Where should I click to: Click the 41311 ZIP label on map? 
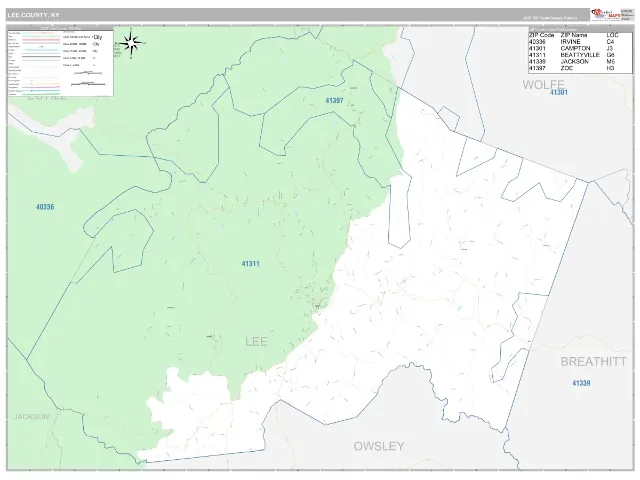(x=250, y=264)
